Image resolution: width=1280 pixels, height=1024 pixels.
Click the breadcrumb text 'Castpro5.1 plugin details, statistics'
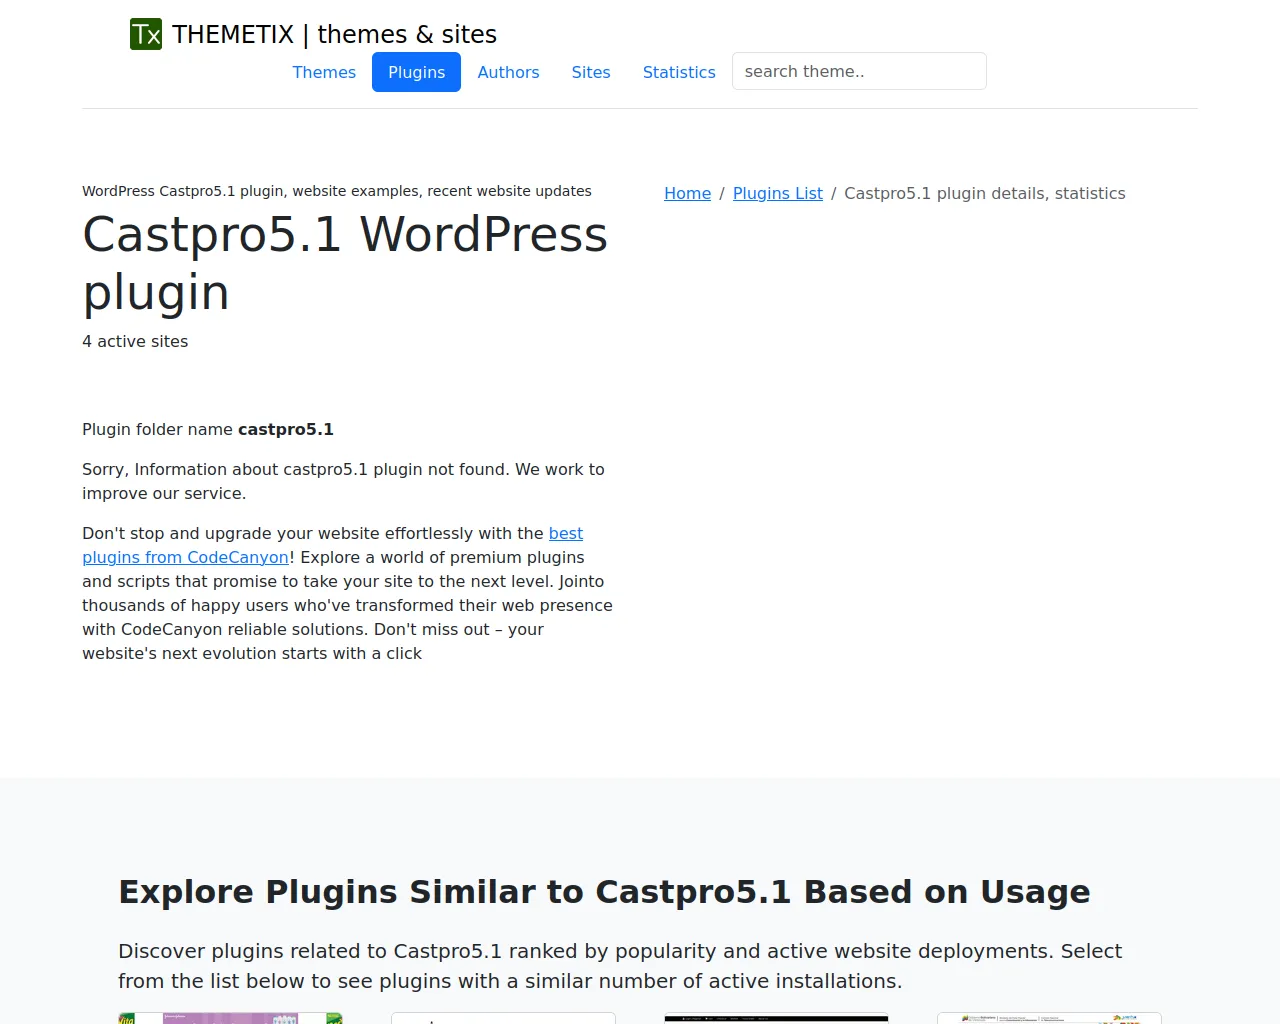[x=985, y=193]
